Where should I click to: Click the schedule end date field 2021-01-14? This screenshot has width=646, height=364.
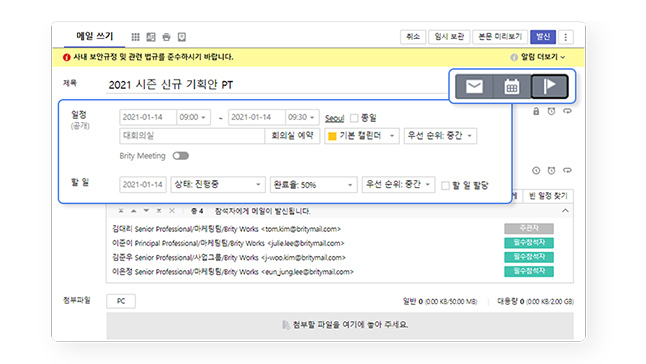tap(257, 117)
